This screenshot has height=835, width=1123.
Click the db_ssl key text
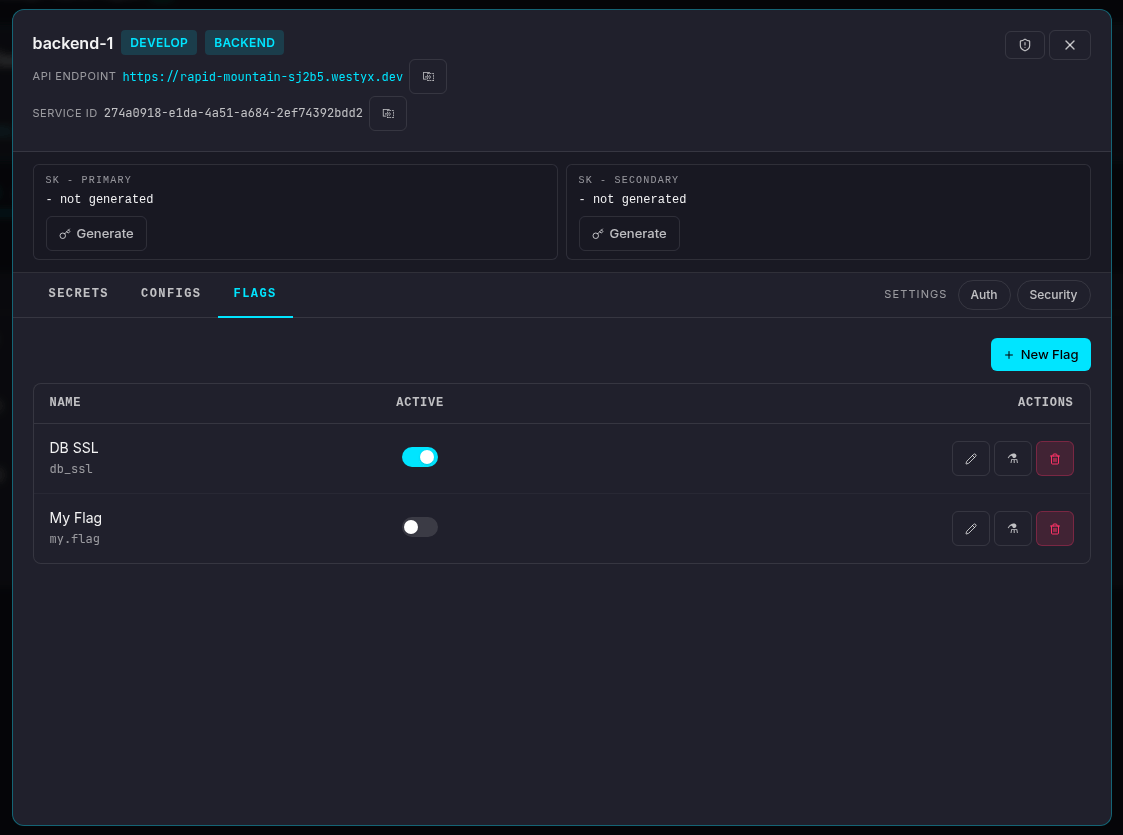tap(71, 469)
